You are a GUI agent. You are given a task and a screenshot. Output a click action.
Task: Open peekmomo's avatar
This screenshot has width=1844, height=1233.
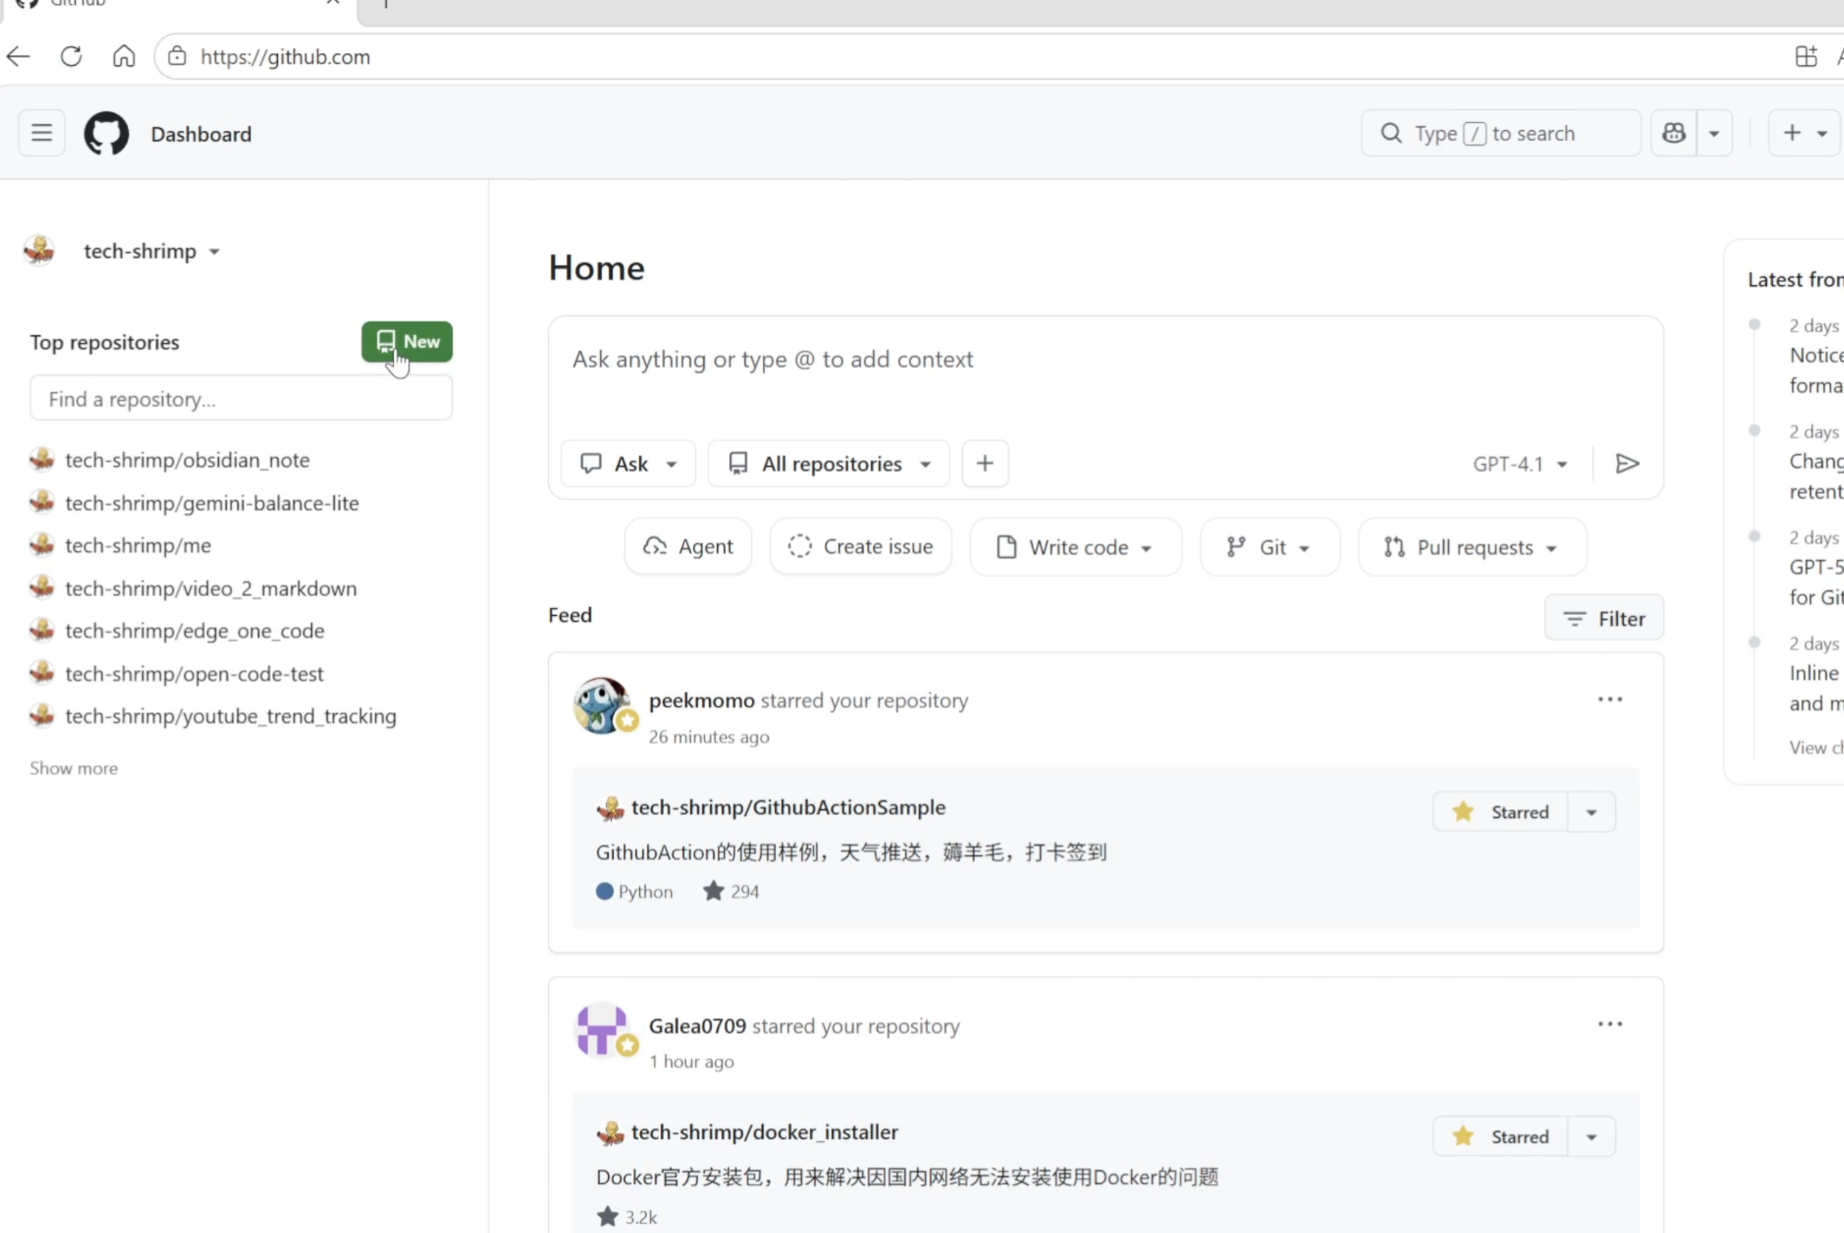[601, 705]
